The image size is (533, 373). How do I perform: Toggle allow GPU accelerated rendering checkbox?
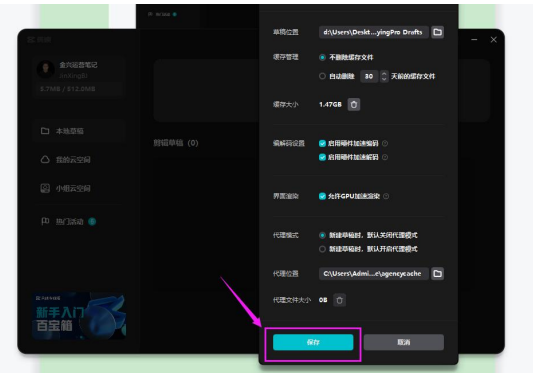[x=322, y=196]
